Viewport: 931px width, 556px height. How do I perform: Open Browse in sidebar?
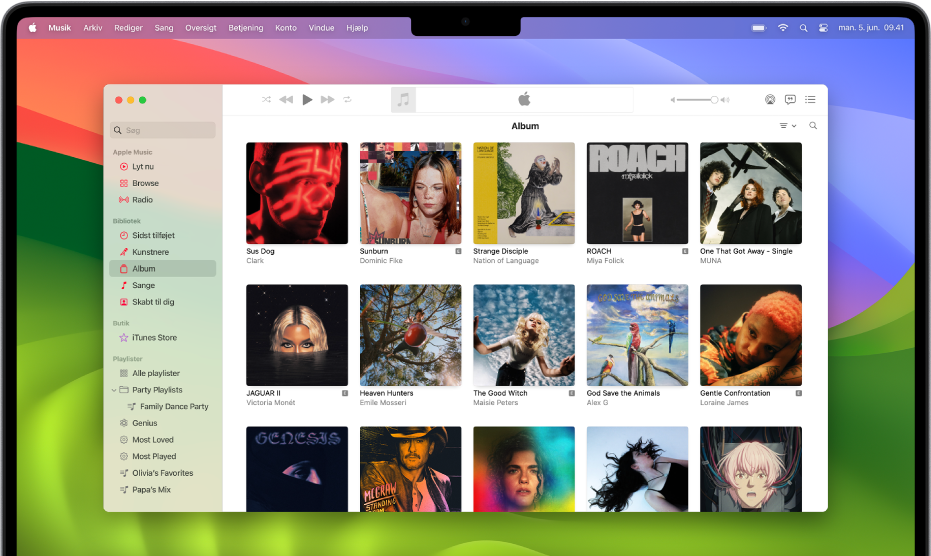tap(163, 184)
